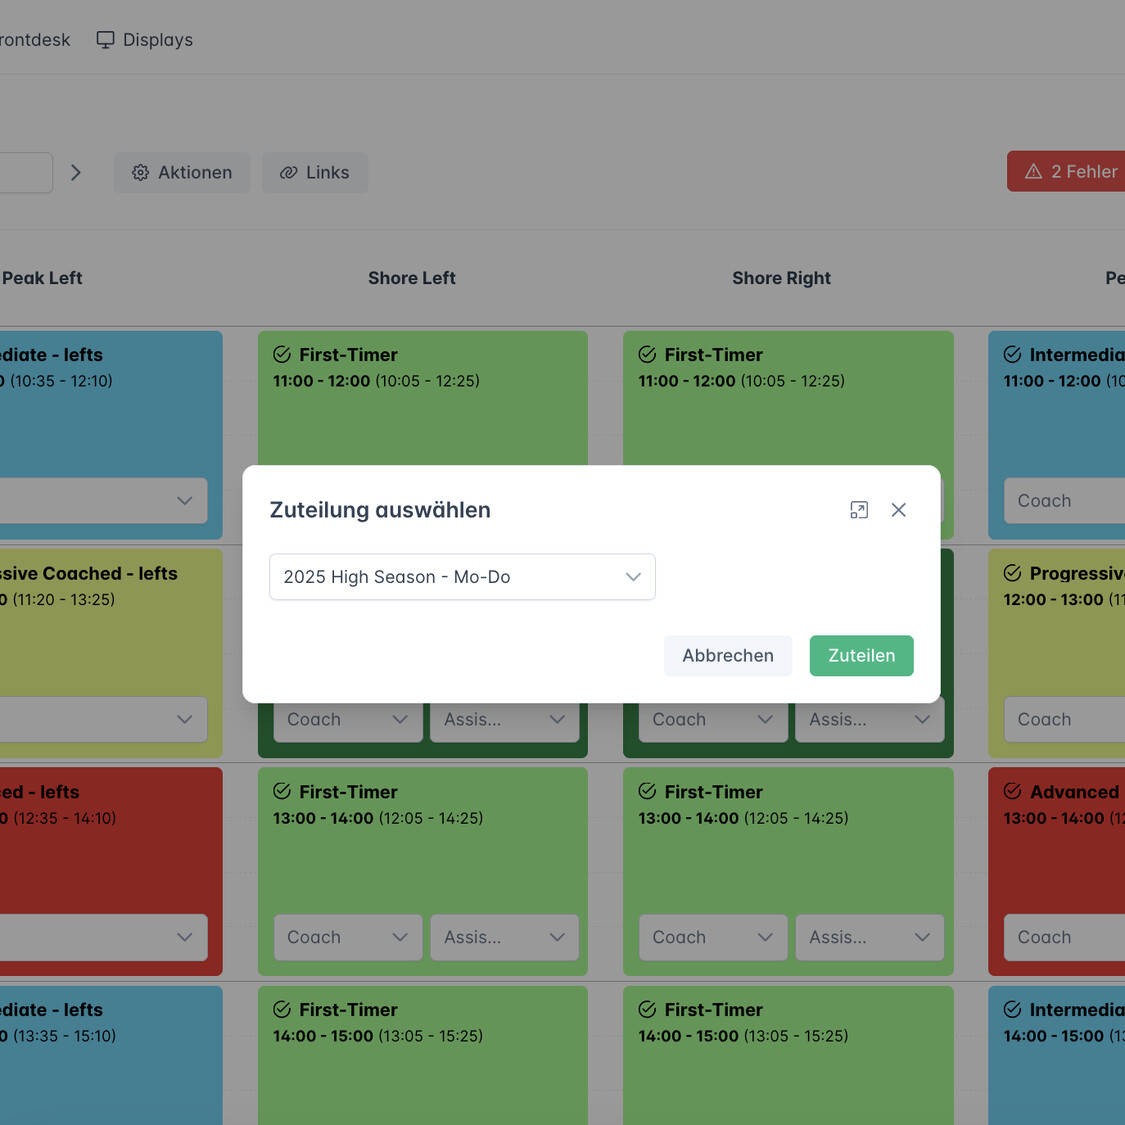Screen dimensions: 1125x1125
Task: Close the Zuteilung auswählen dialog
Action: pos(898,510)
